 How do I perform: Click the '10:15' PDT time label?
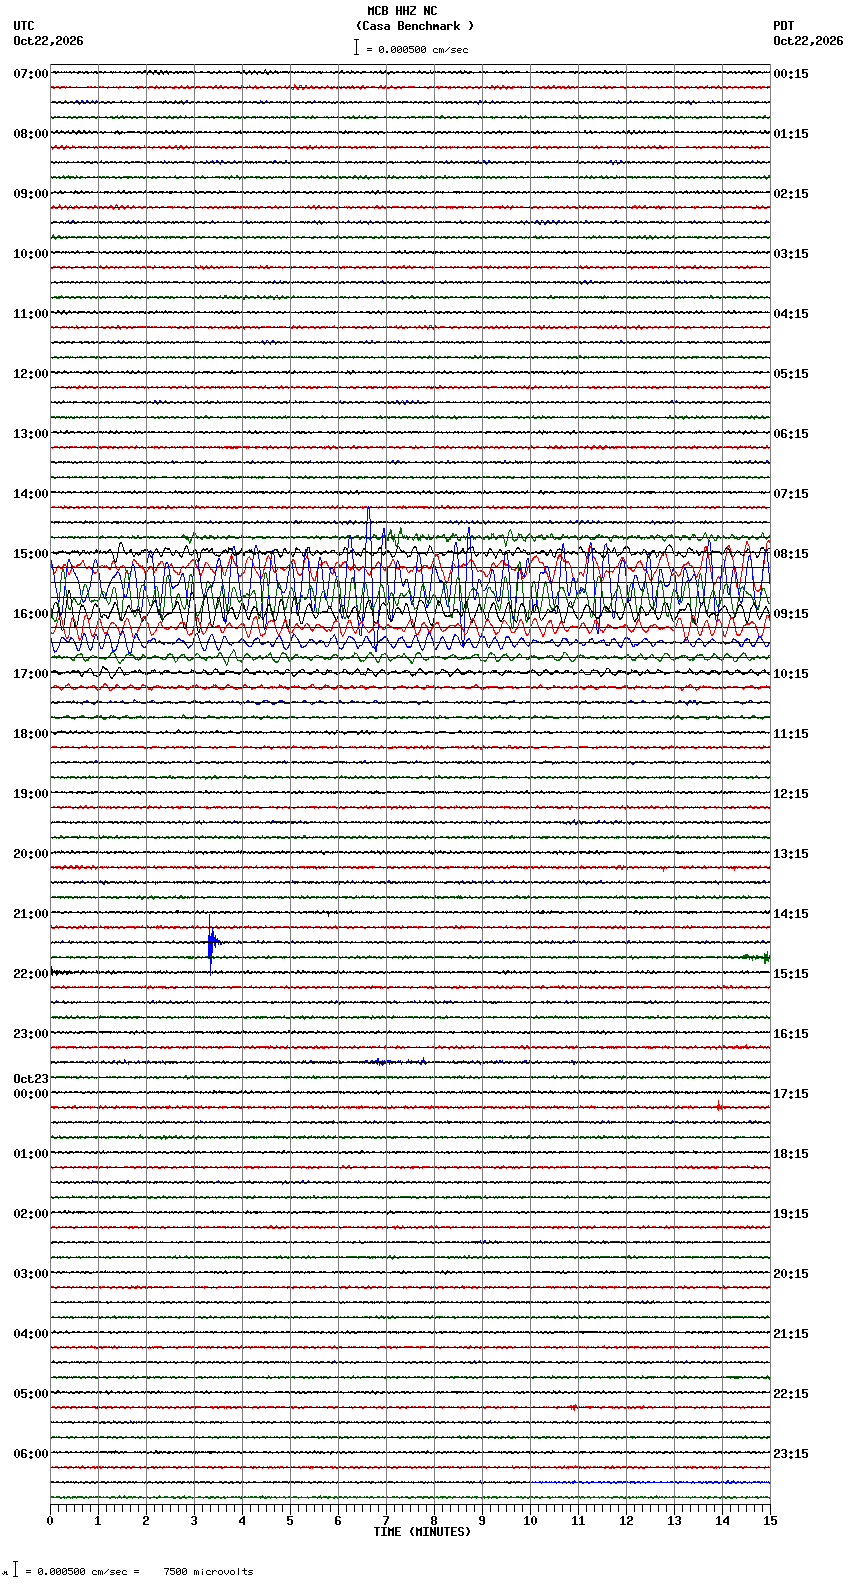(x=791, y=674)
